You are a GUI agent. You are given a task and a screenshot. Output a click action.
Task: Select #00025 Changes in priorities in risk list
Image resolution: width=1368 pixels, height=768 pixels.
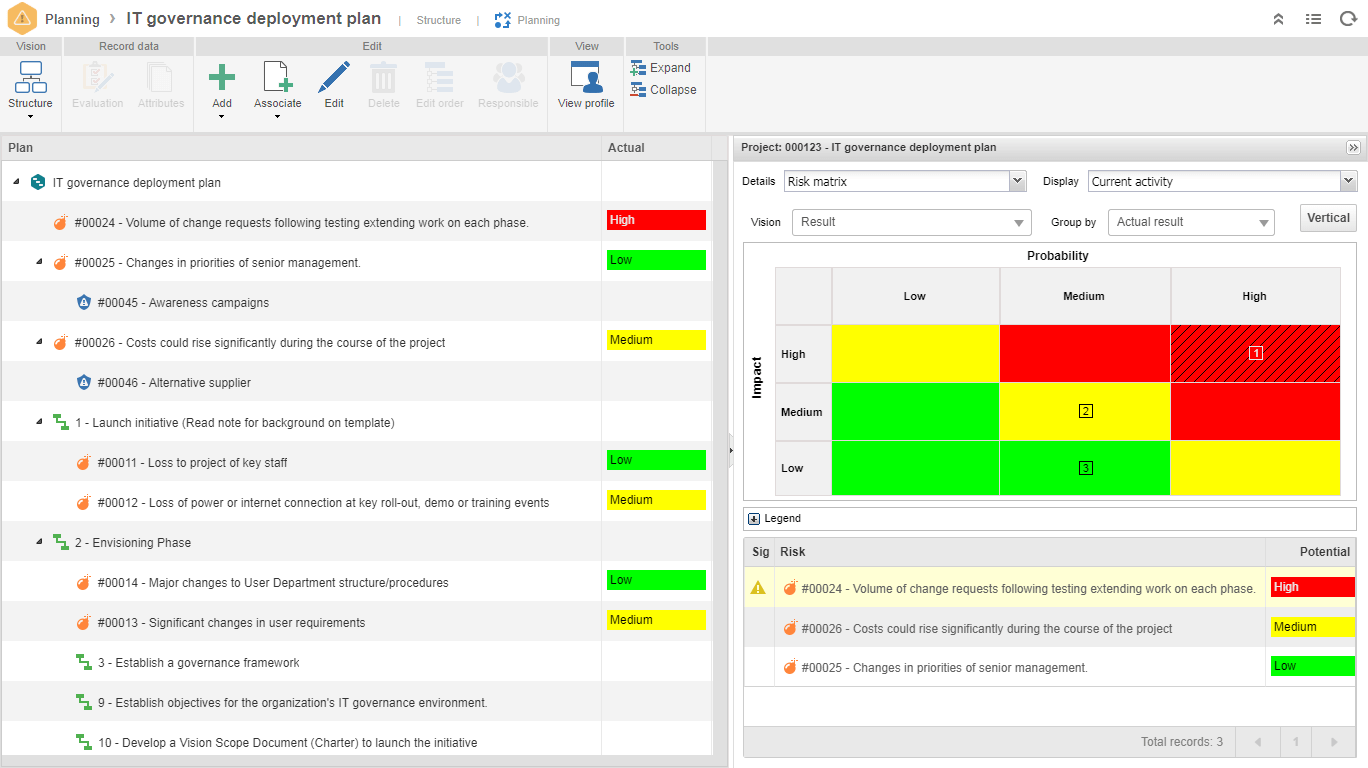pos(1050,667)
